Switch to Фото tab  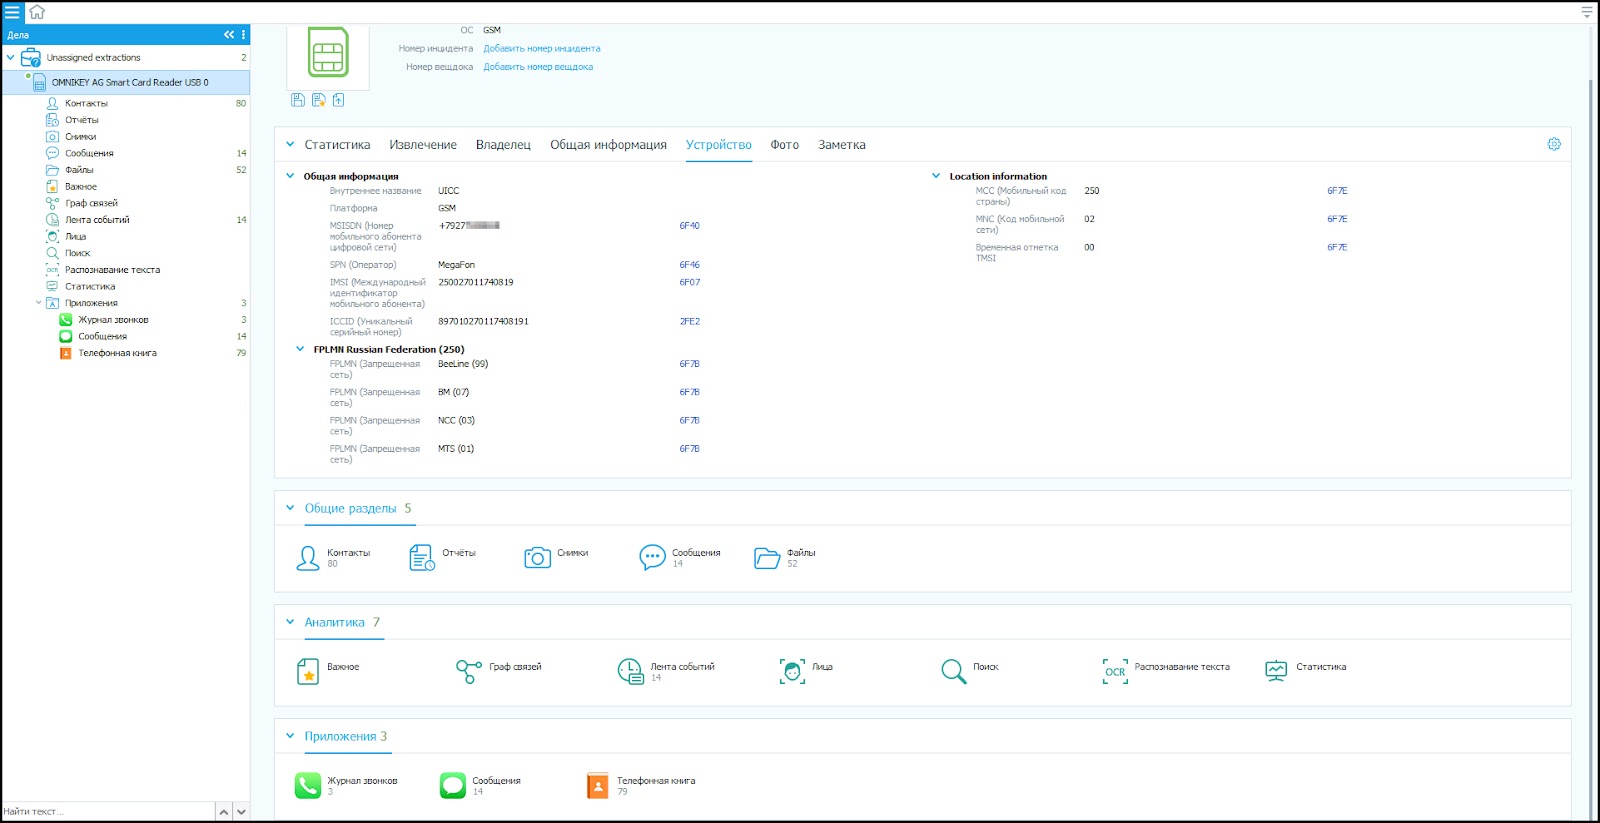[784, 145]
